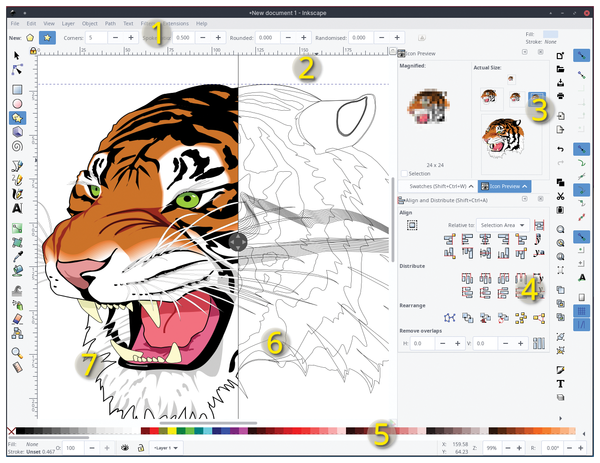Click the horizontal canvas scrollbar

[x=208, y=423]
